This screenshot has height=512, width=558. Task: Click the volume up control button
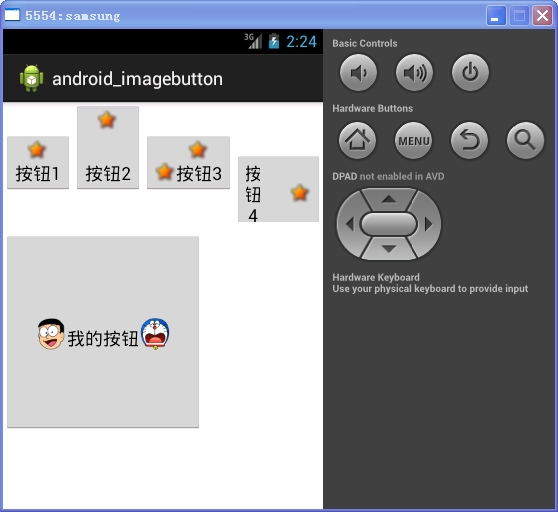click(414, 73)
